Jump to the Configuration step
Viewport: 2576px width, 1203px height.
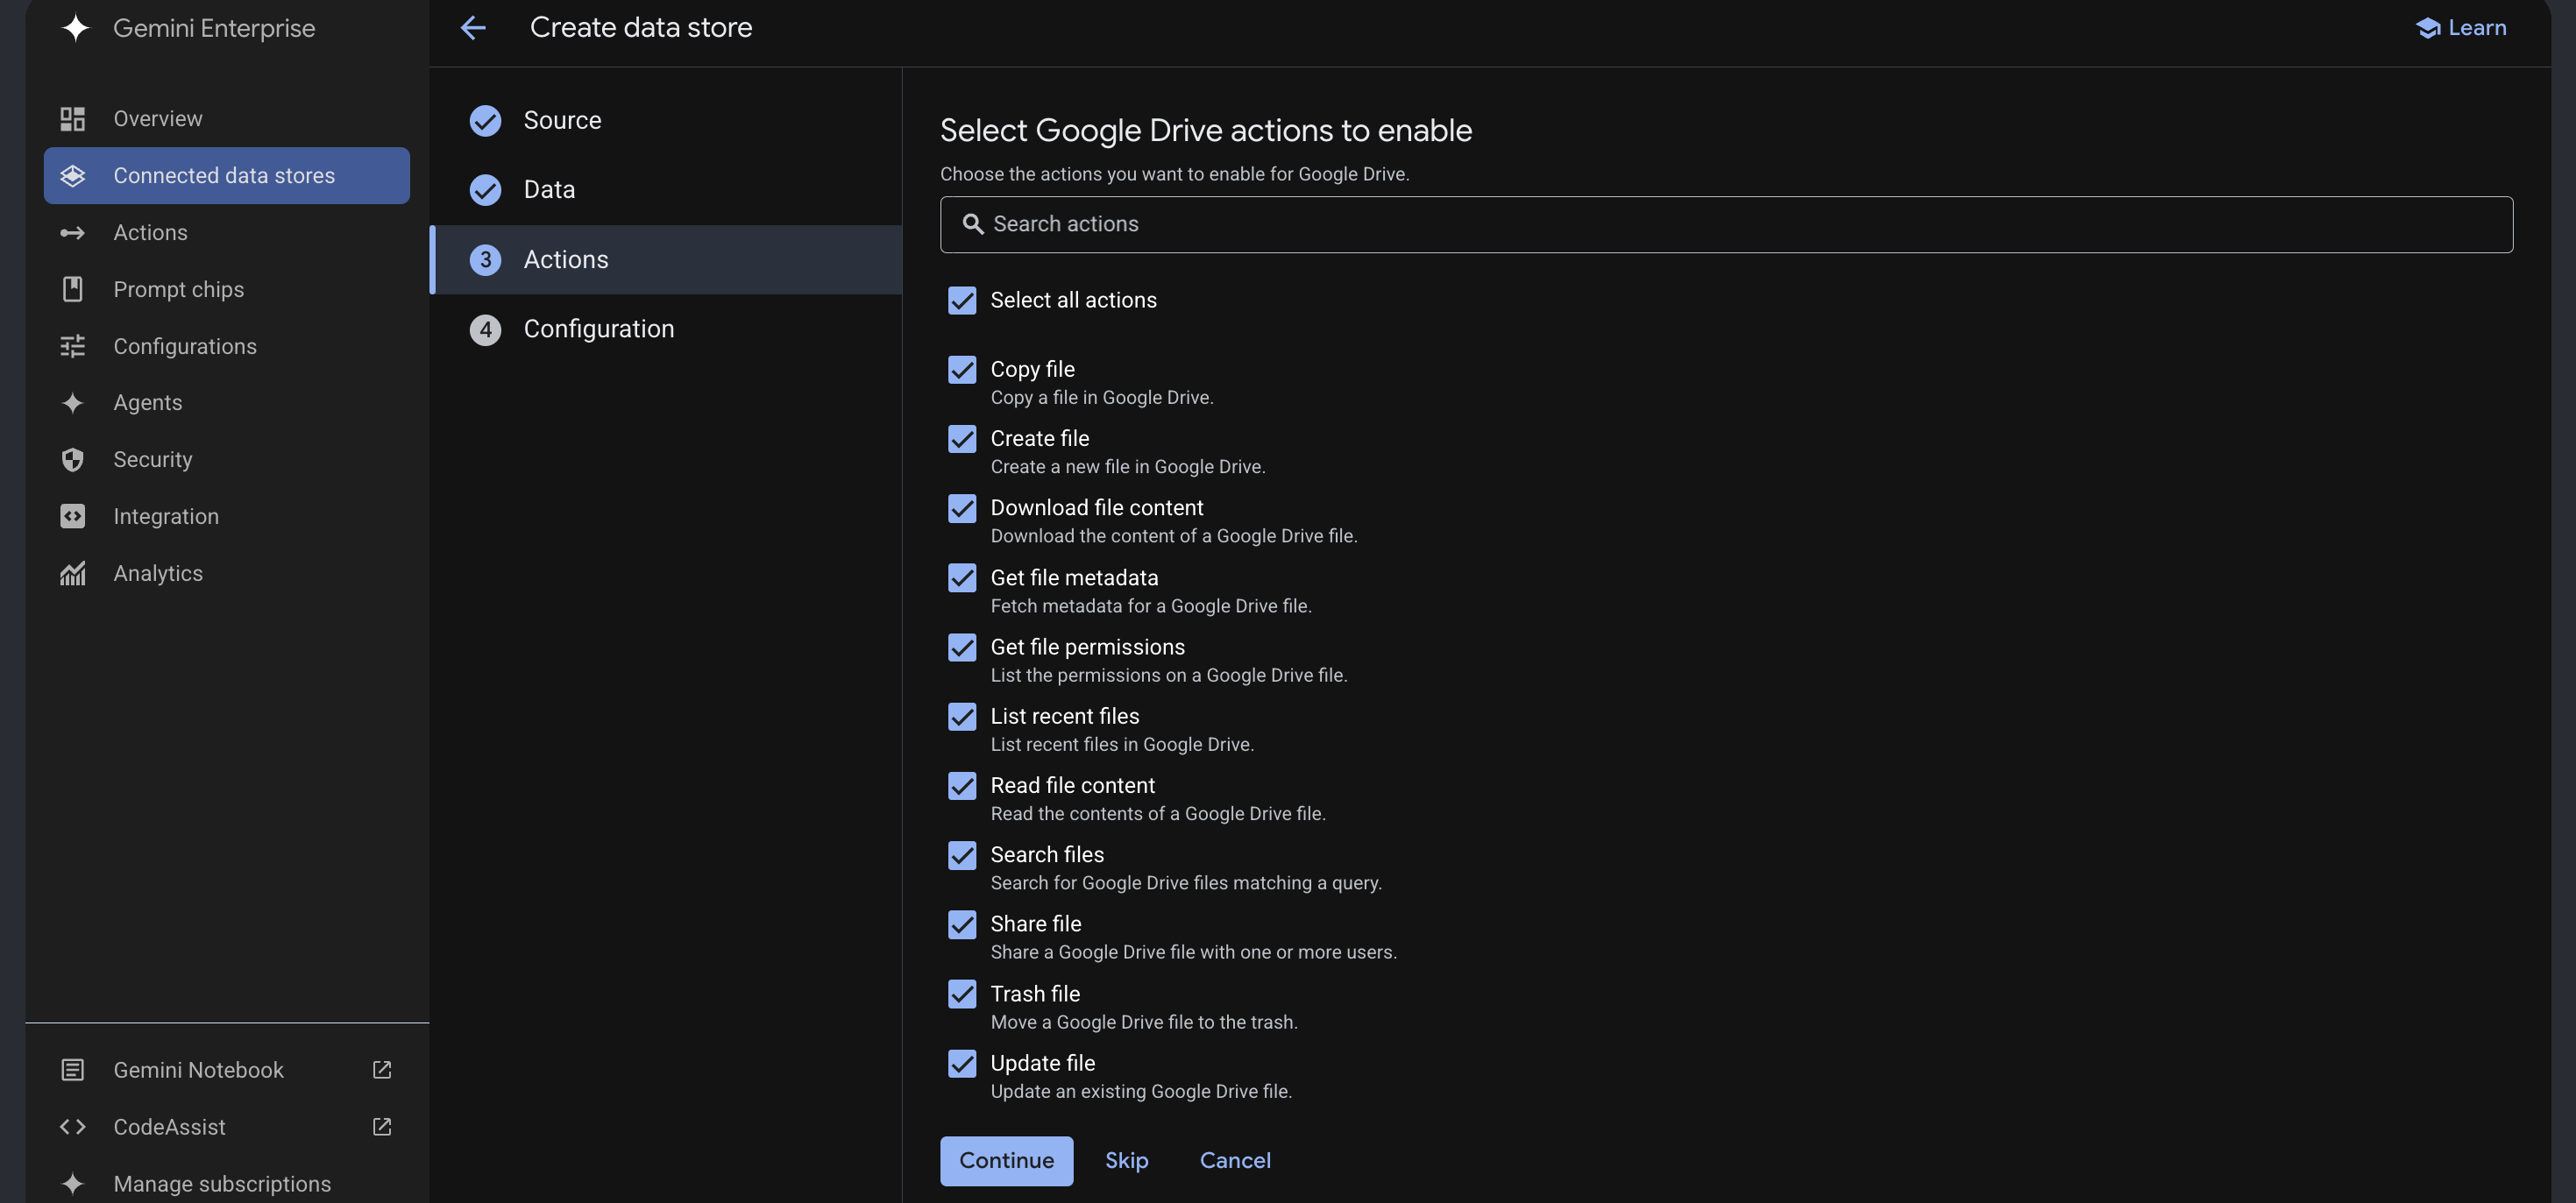(x=666, y=329)
